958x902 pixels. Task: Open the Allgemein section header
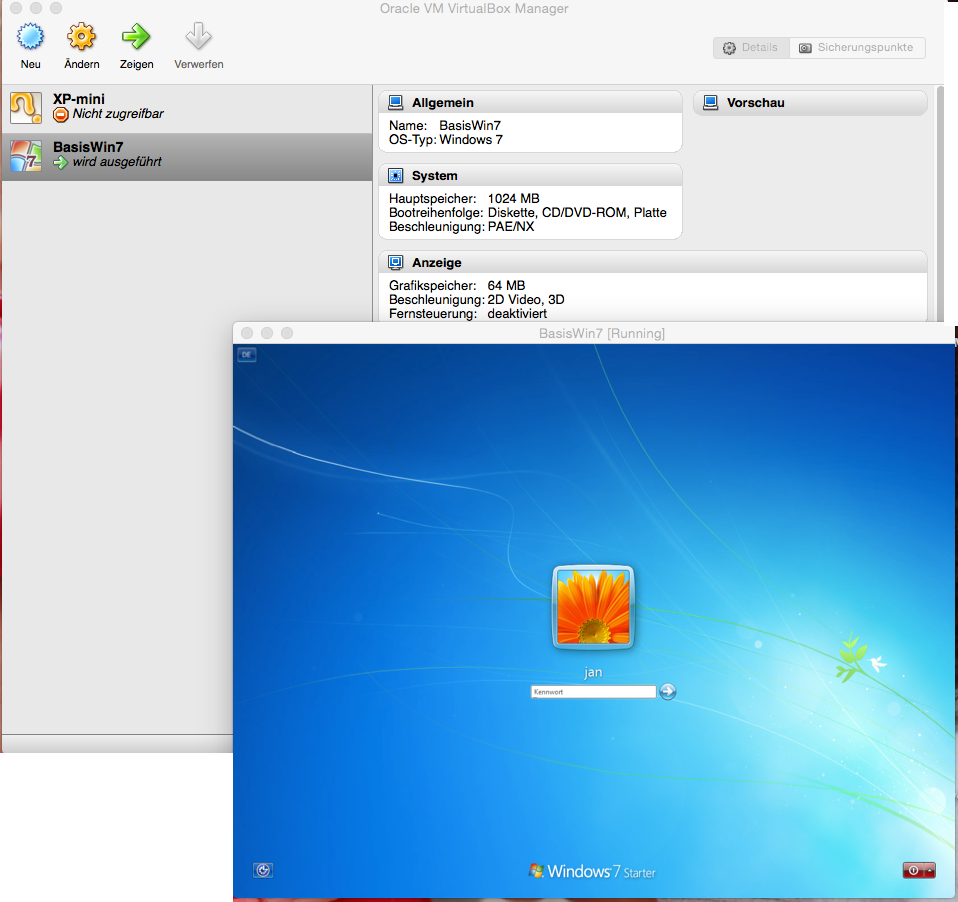[530, 102]
